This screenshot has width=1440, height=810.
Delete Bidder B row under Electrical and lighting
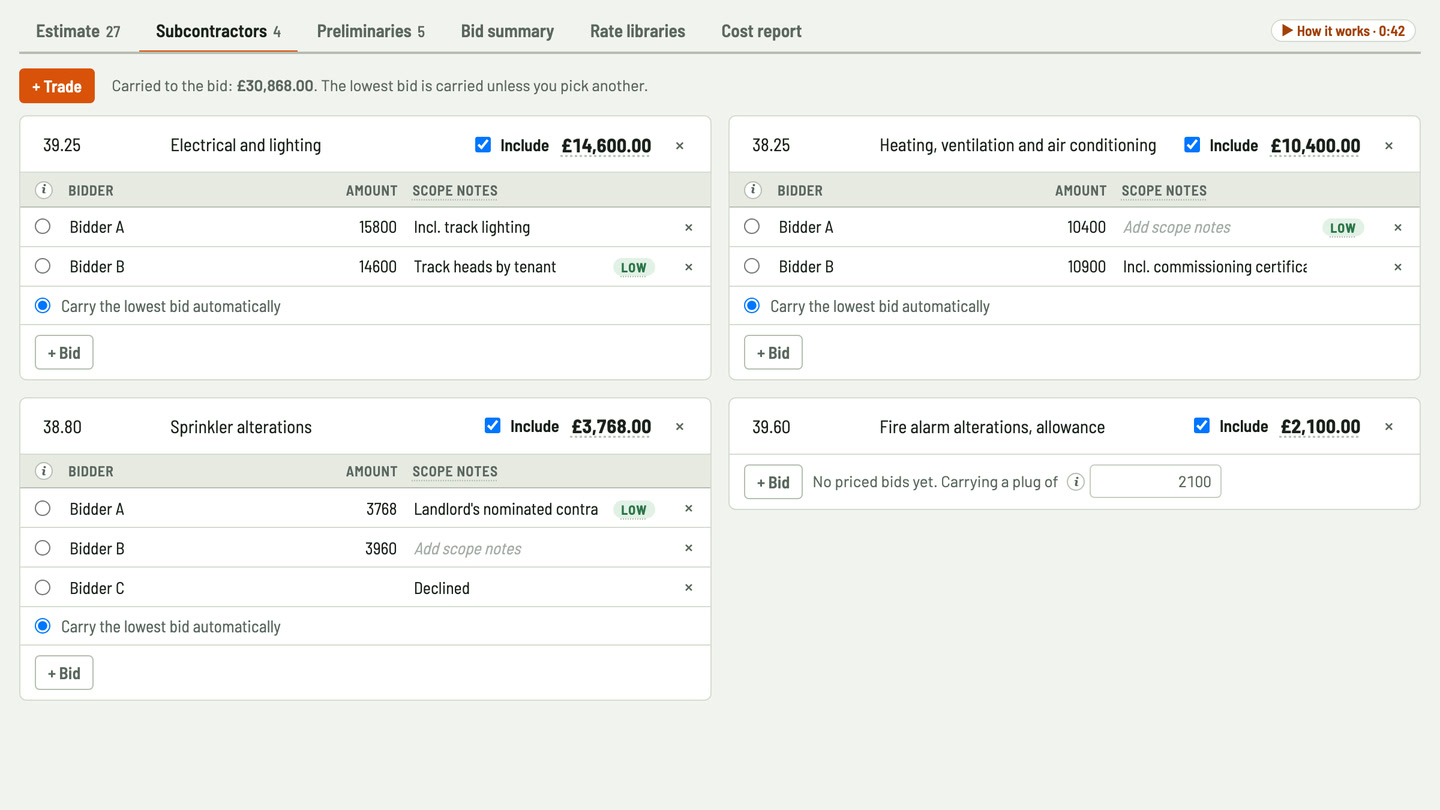(x=688, y=267)
